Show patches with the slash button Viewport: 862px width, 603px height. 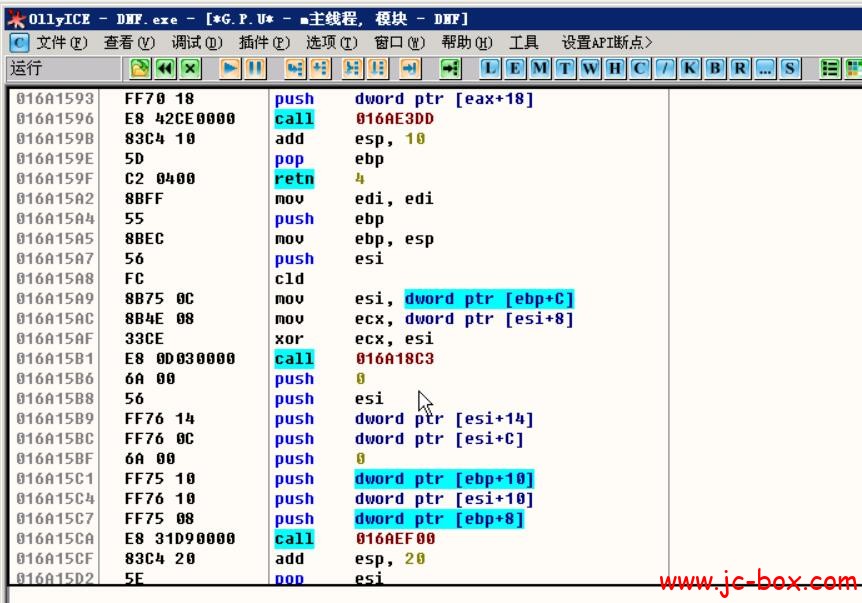pos(665,69)
